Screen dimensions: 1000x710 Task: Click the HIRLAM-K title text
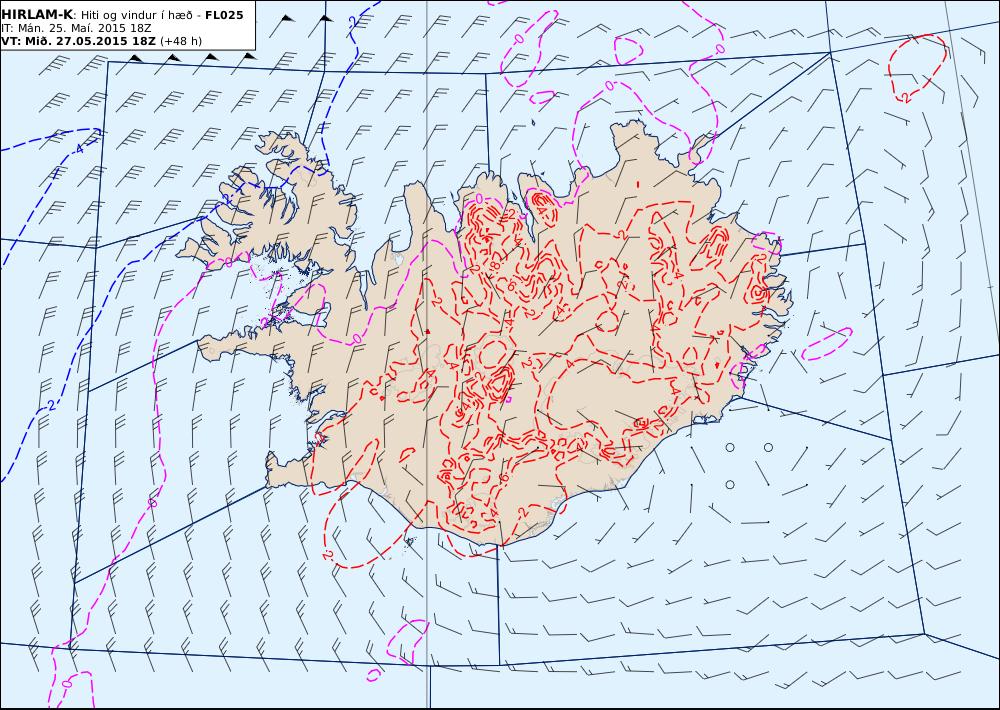(37, 15)
